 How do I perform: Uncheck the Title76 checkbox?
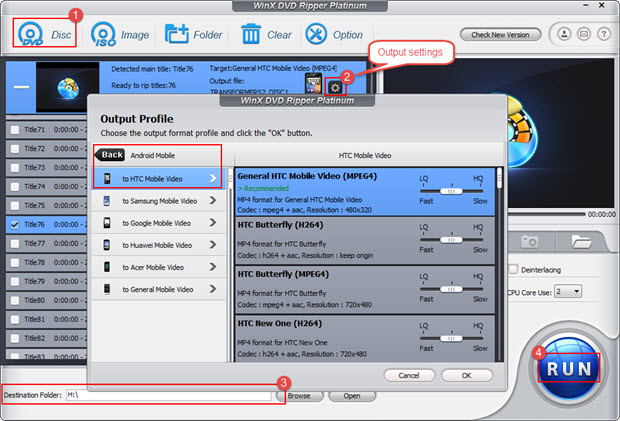coord(15,225)
